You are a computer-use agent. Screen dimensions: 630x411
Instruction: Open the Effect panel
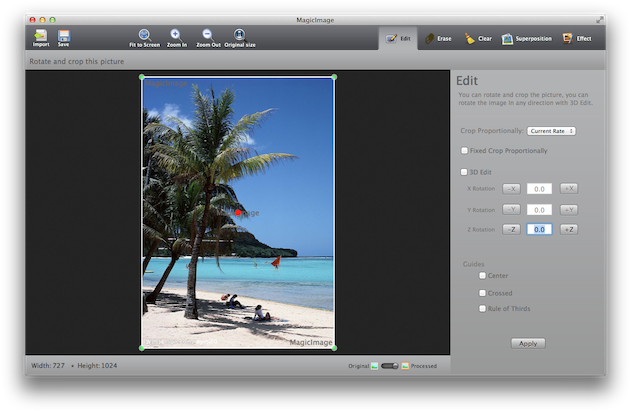click(577, 39)
